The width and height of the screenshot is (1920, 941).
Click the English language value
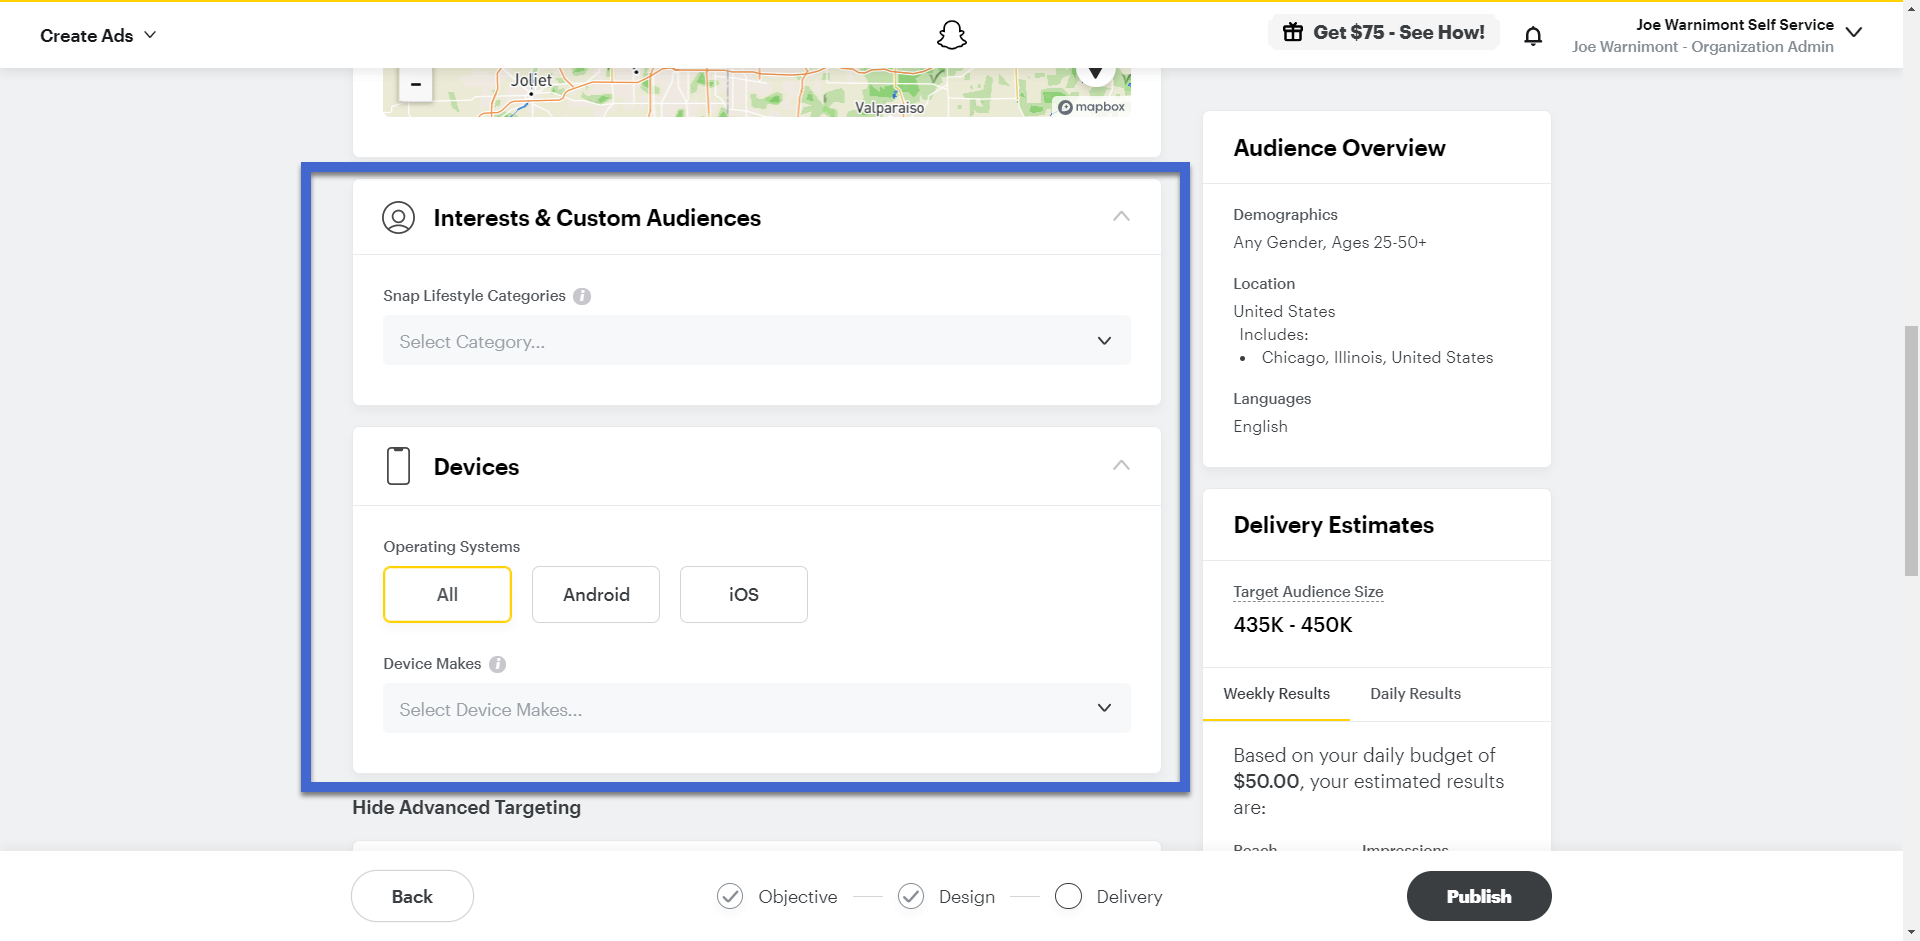pos(1260,426)
